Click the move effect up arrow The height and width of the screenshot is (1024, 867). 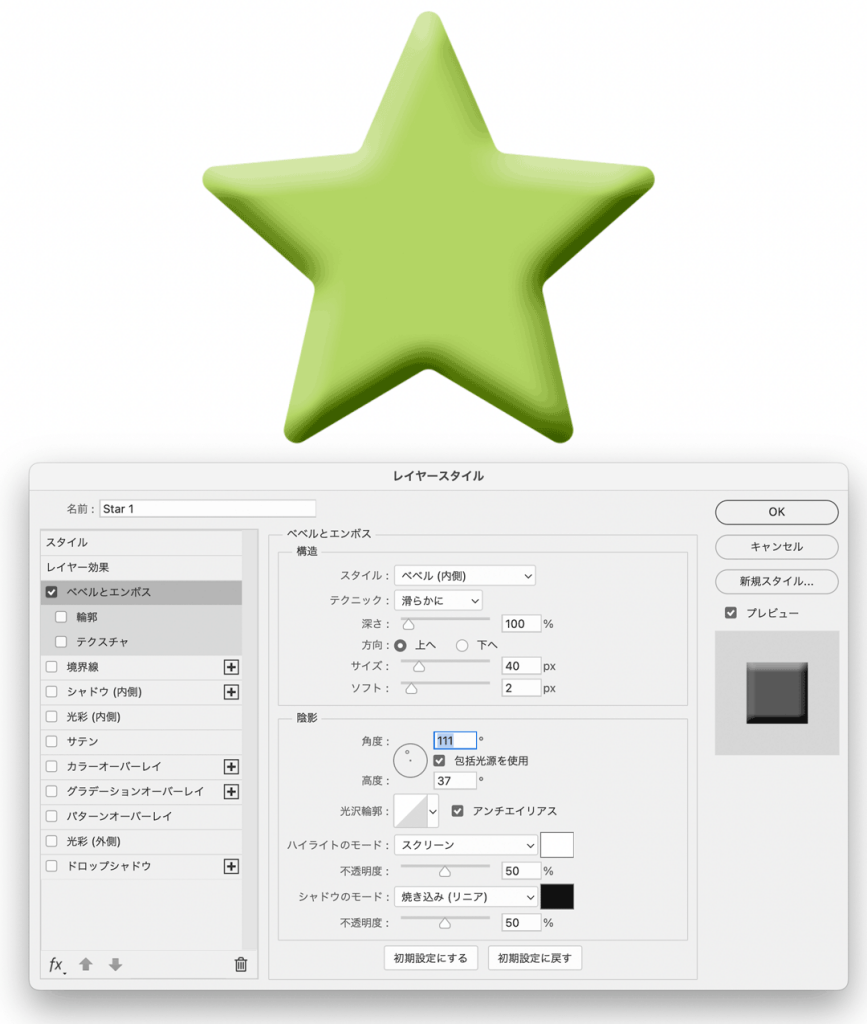pyautogui.click(x=86, y=965)
